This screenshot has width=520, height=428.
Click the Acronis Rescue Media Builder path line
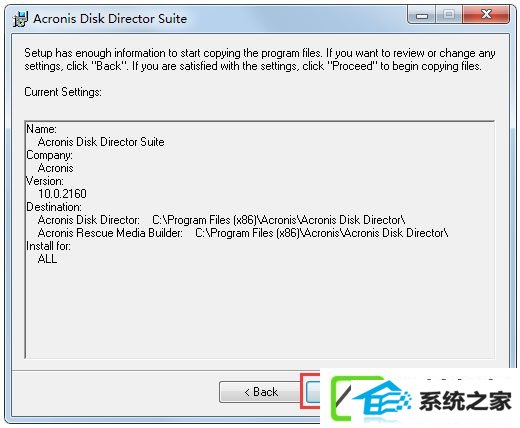pos(243,233)
